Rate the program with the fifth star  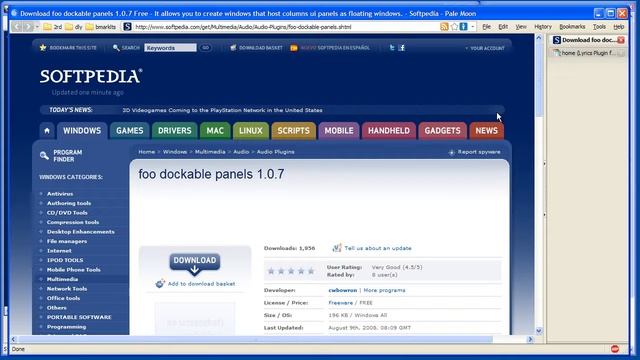[x=311, y=271]
